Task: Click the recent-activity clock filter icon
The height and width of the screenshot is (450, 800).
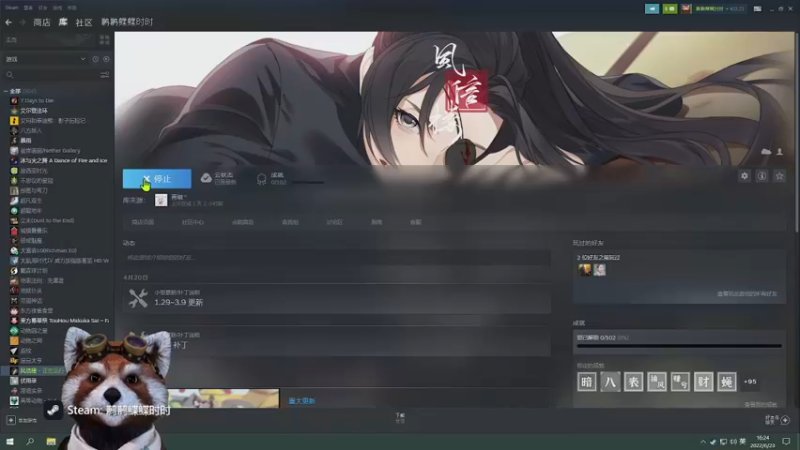Action: (95, 59)
